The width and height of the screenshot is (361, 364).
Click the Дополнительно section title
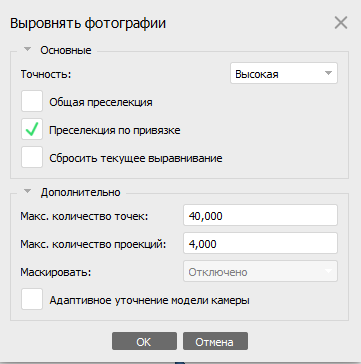pyautogui.click(x=80, y=192)
